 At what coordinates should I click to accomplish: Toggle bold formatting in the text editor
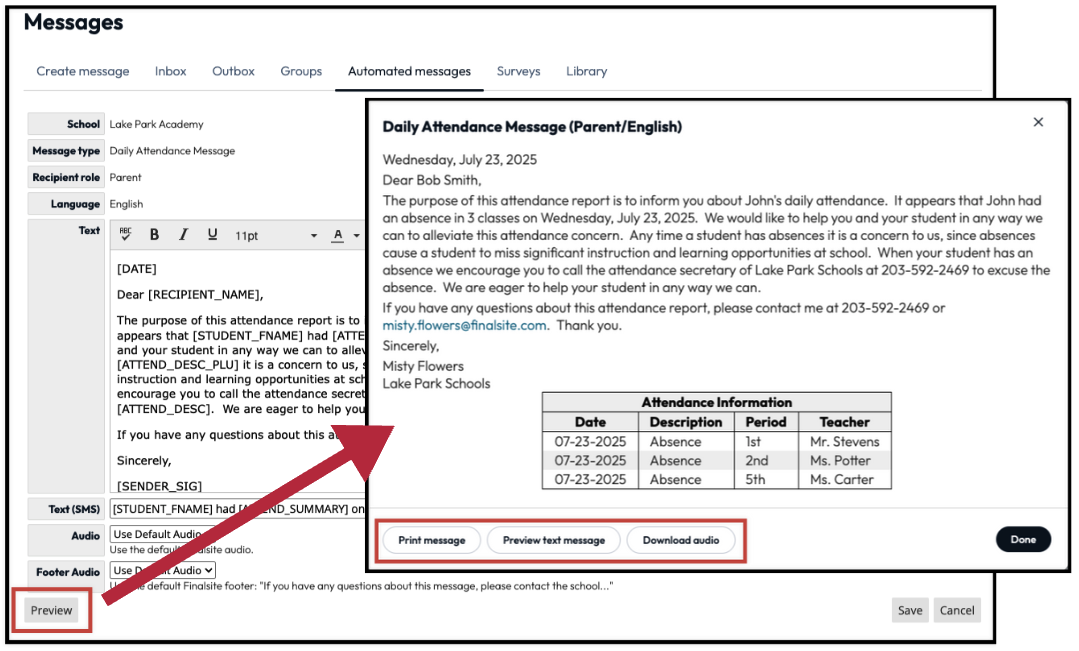click(x=154, y=235)
